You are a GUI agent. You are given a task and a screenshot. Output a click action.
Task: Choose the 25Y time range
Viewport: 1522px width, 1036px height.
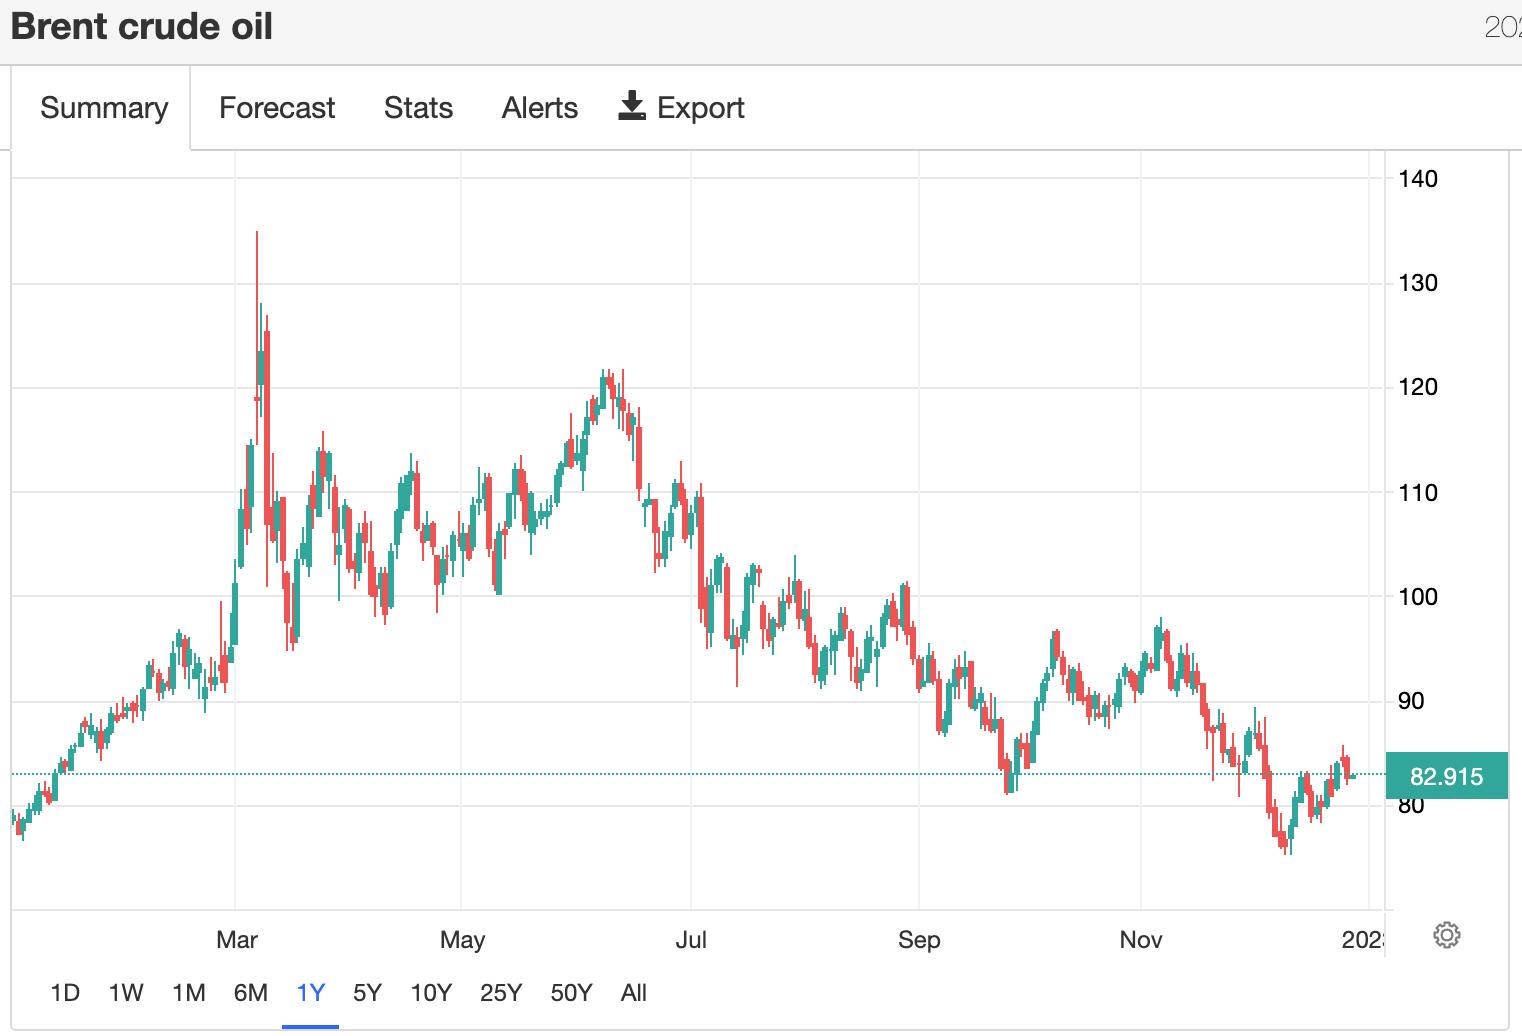click(x=501, y=993)
